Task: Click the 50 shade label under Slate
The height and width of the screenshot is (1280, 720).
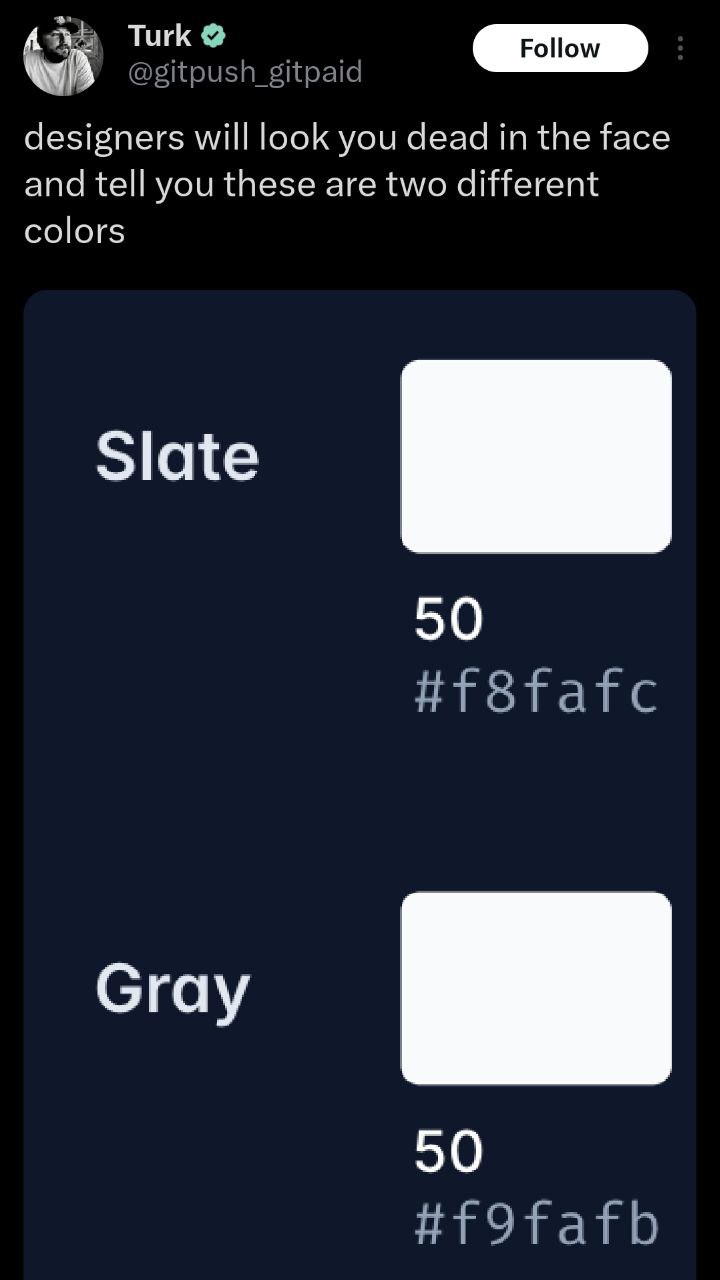Action: pos(448,620)
